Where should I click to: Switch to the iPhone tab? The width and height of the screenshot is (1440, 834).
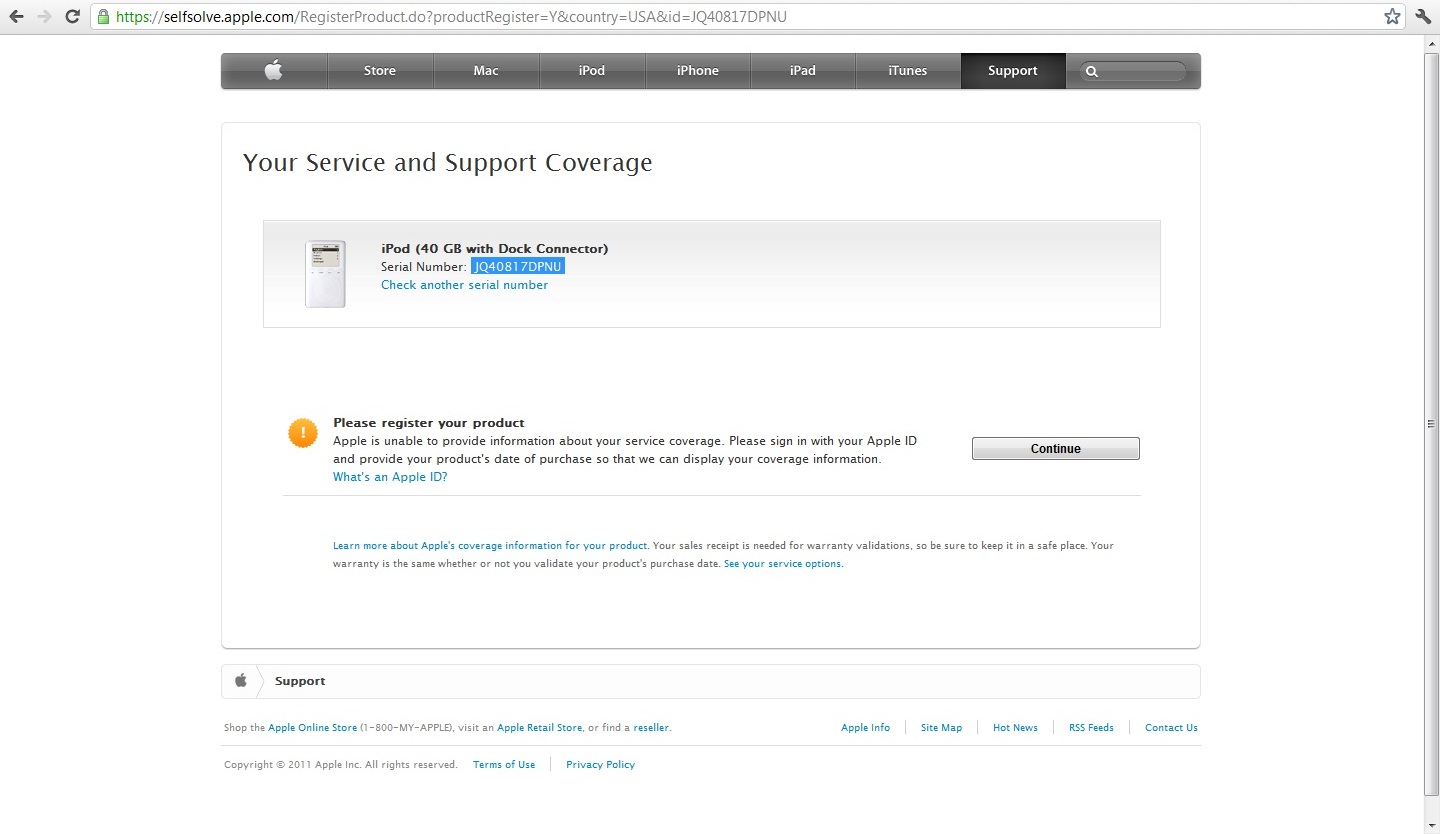698,71
